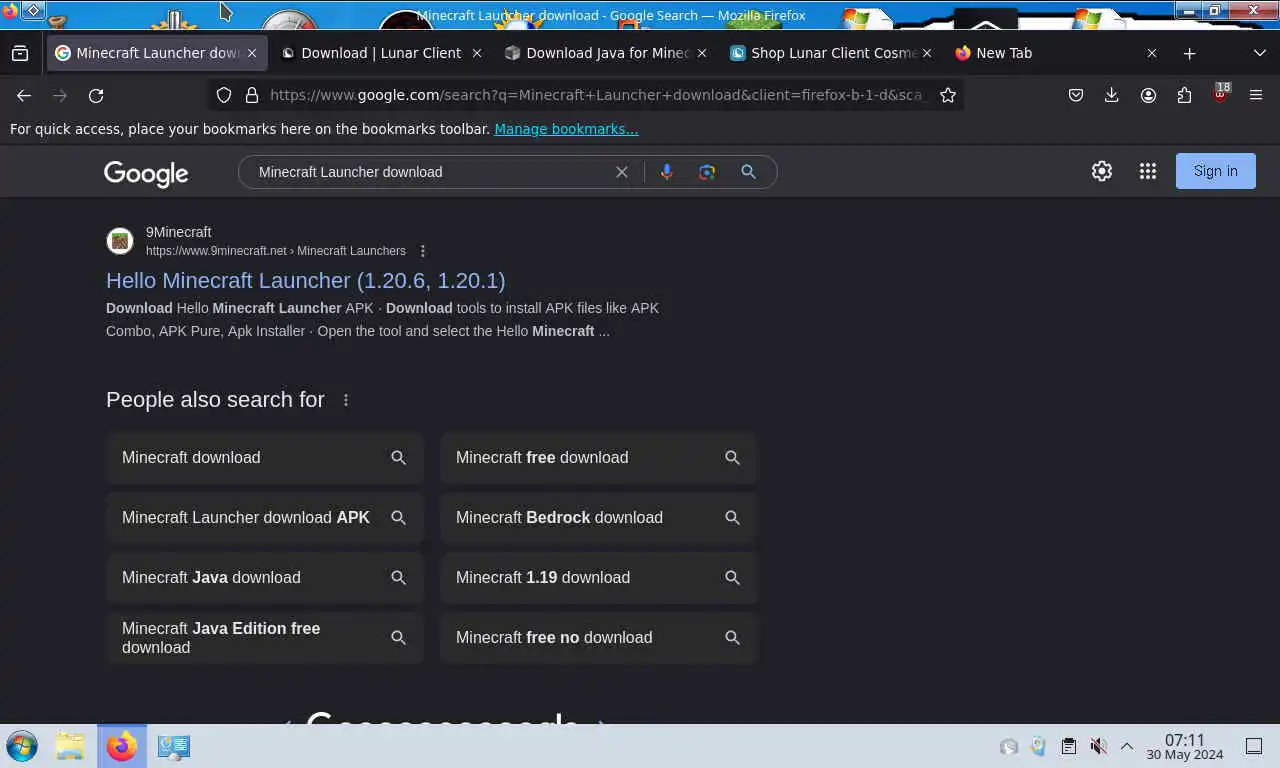
Task: Open the Firefox downloads panel
Action: click(x=1111, y=95)
